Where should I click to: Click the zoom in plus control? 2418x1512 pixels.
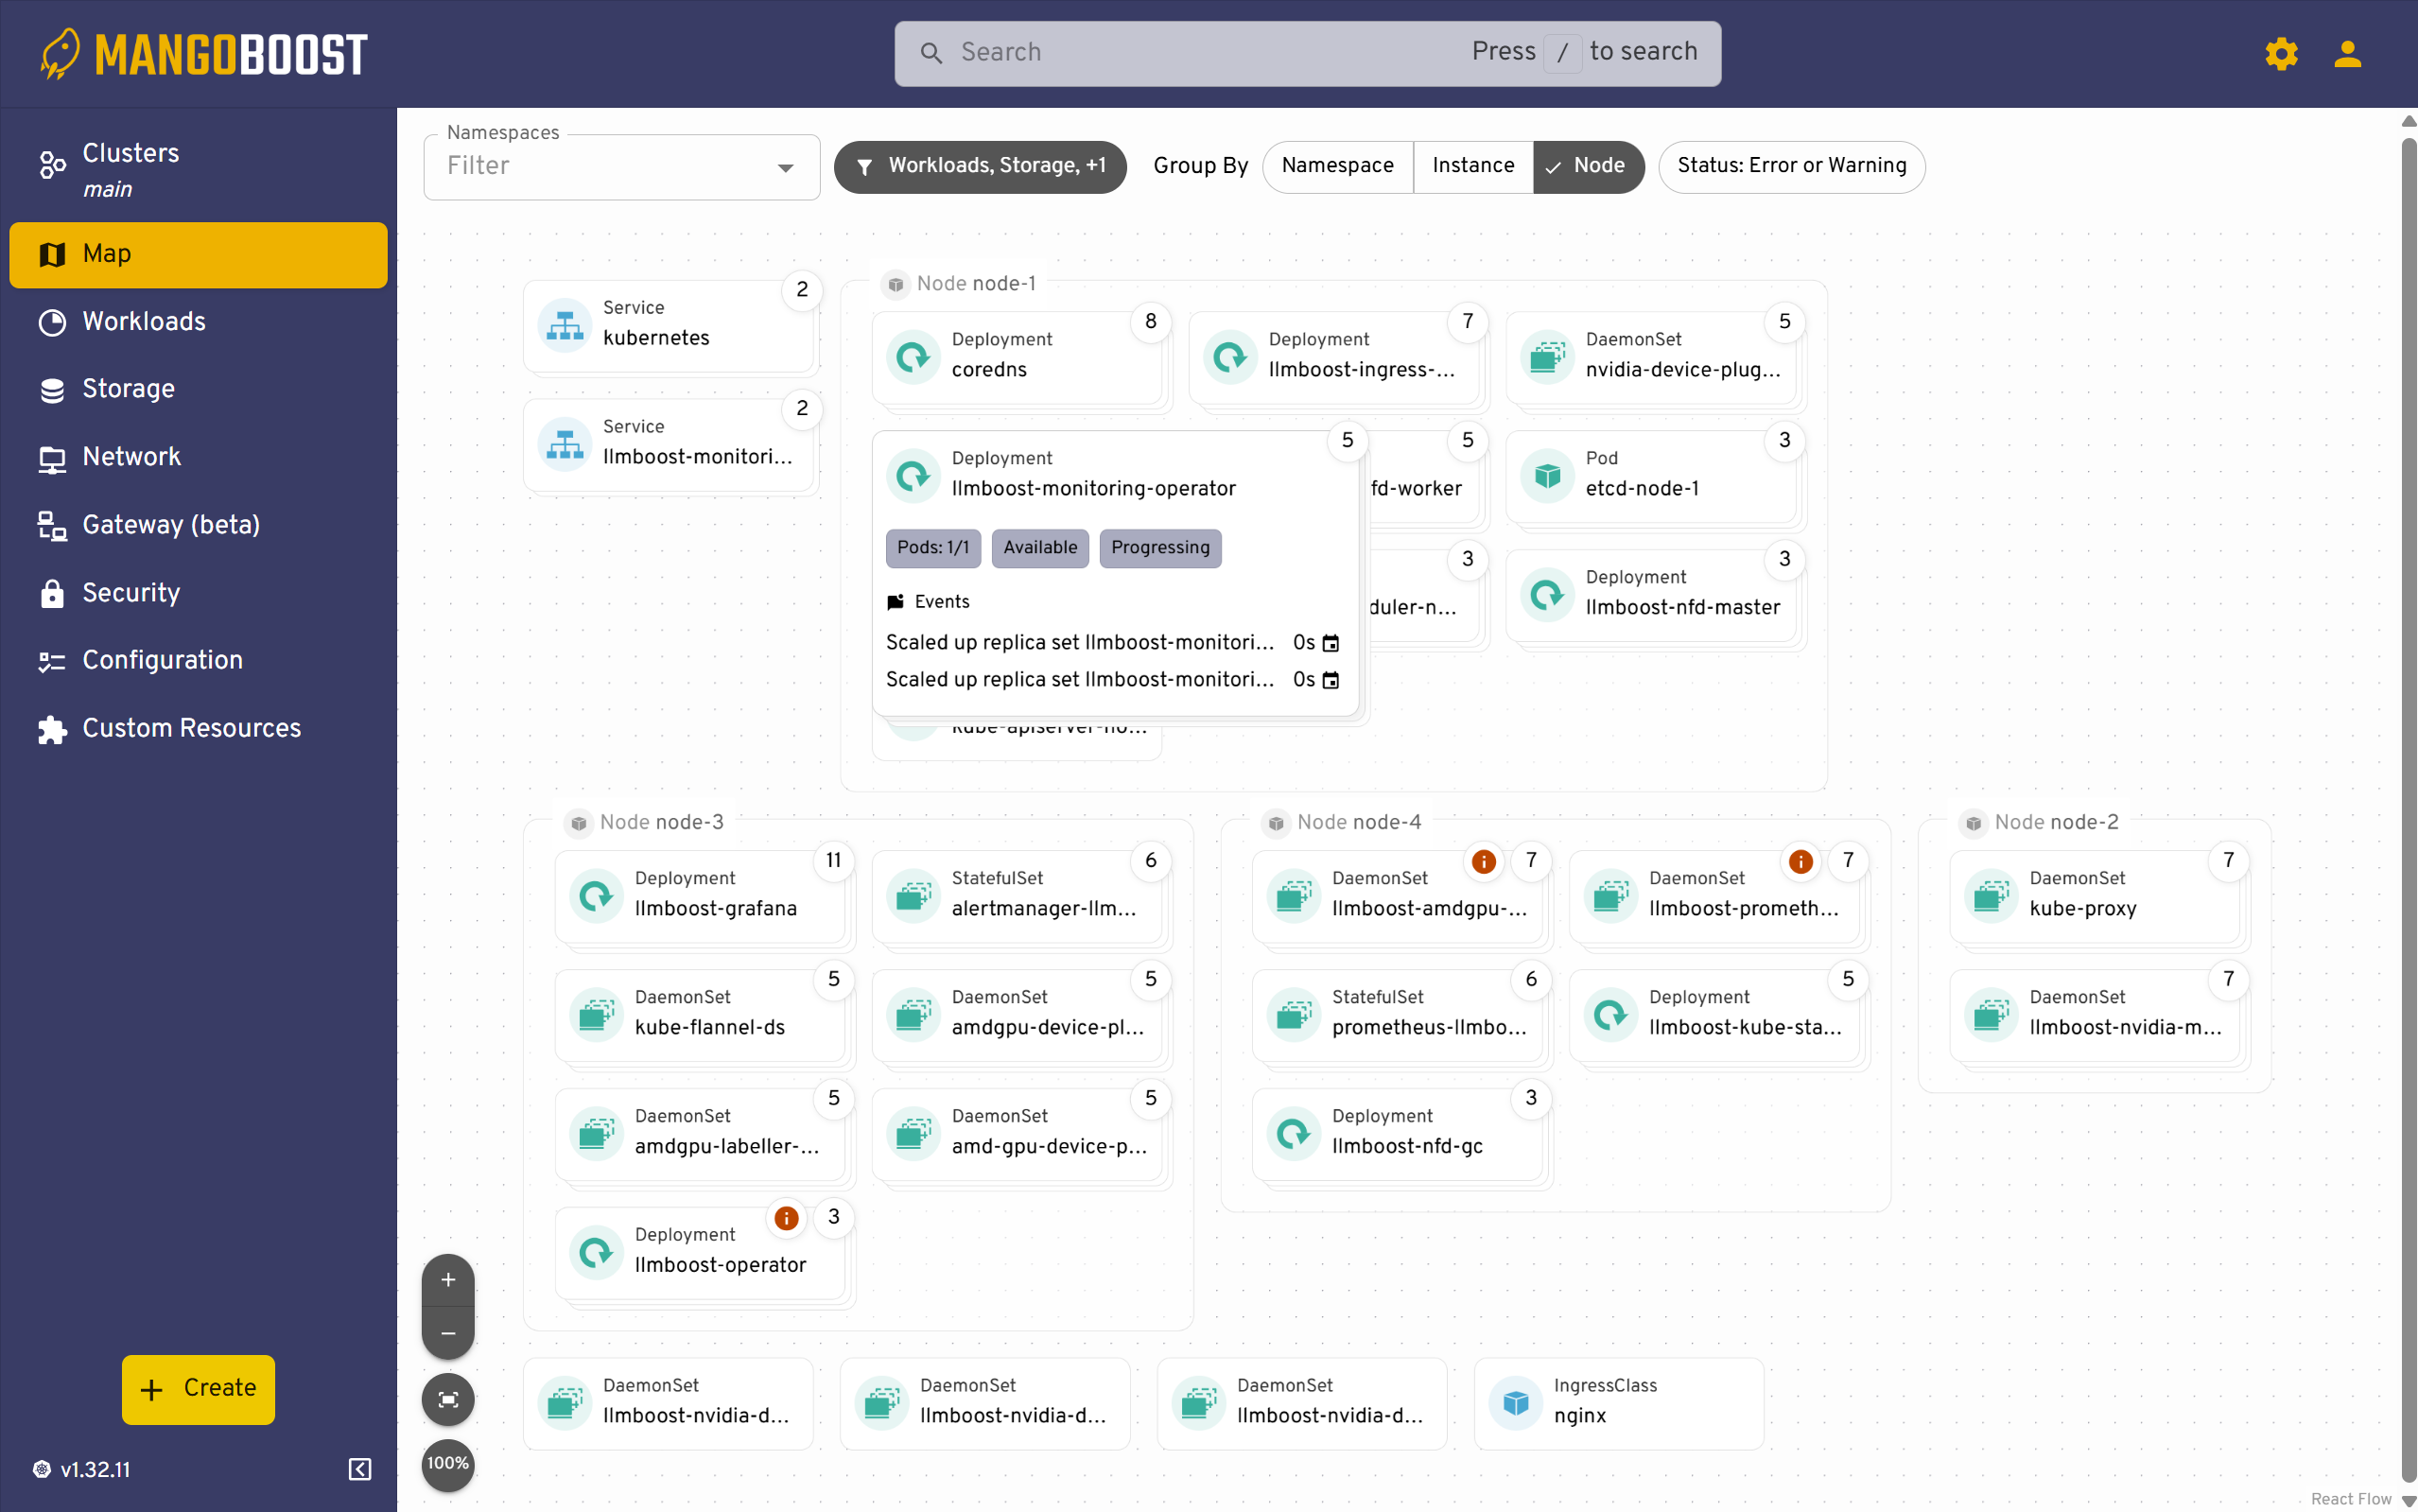tap(448, 1279)
